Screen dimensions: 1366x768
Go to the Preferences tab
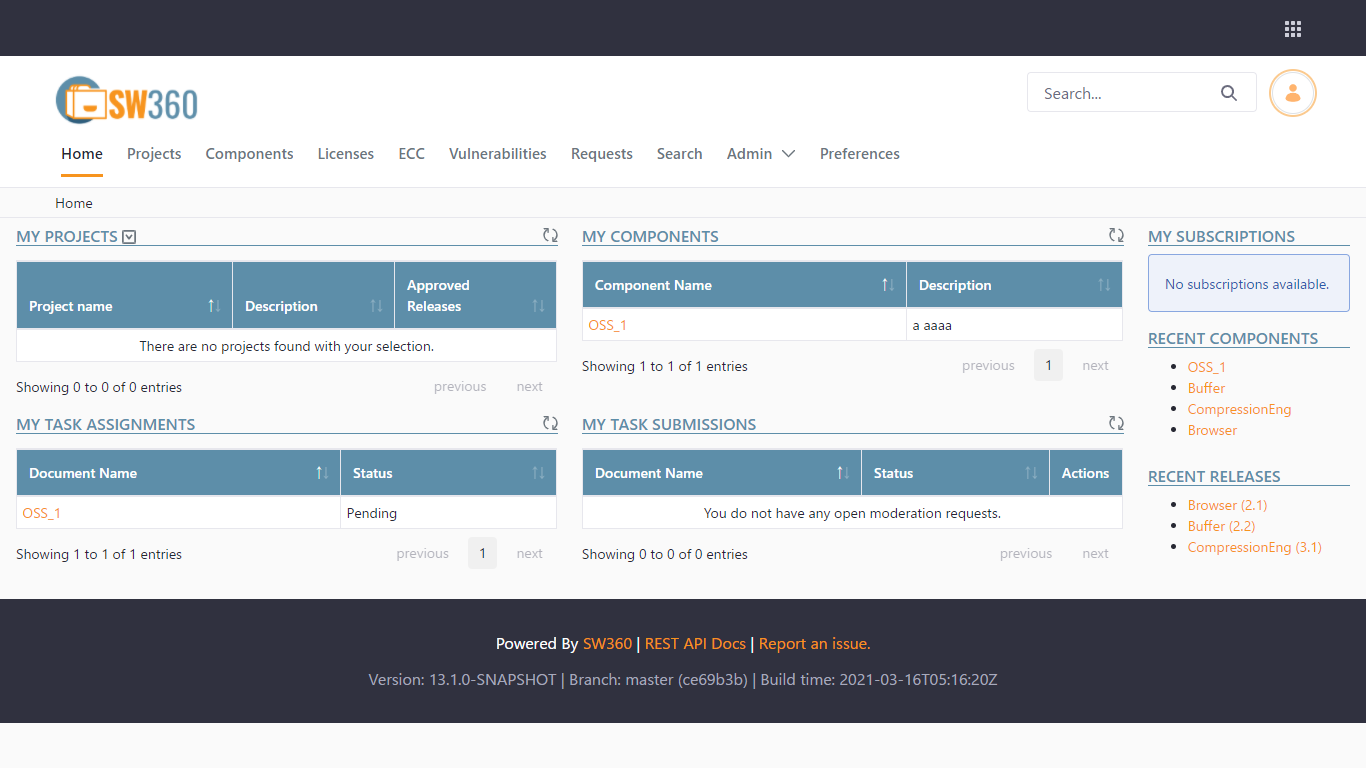pos(860,154)
